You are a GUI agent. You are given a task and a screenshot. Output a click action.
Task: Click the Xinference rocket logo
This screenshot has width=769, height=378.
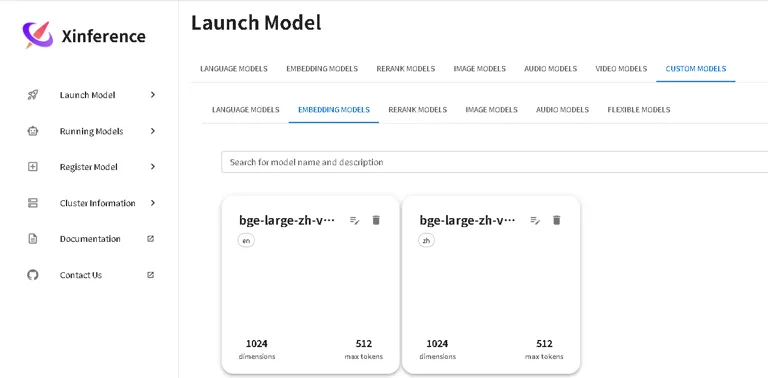(38, 35)
